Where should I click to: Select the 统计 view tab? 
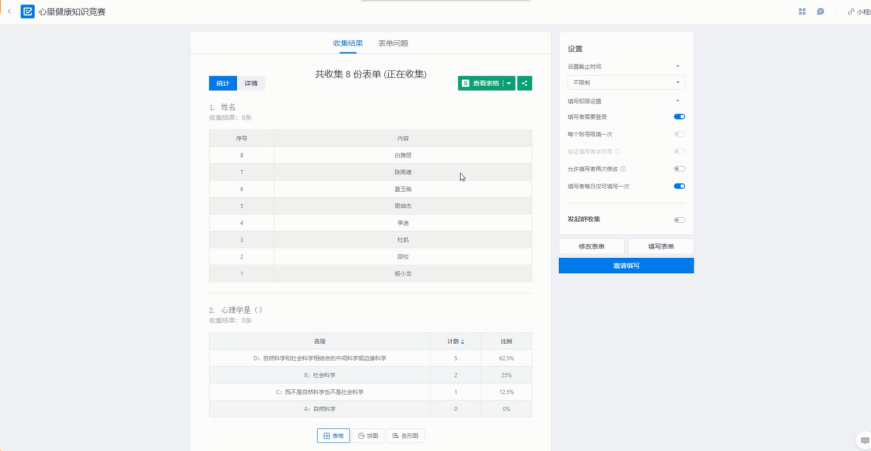coord(223,83)
